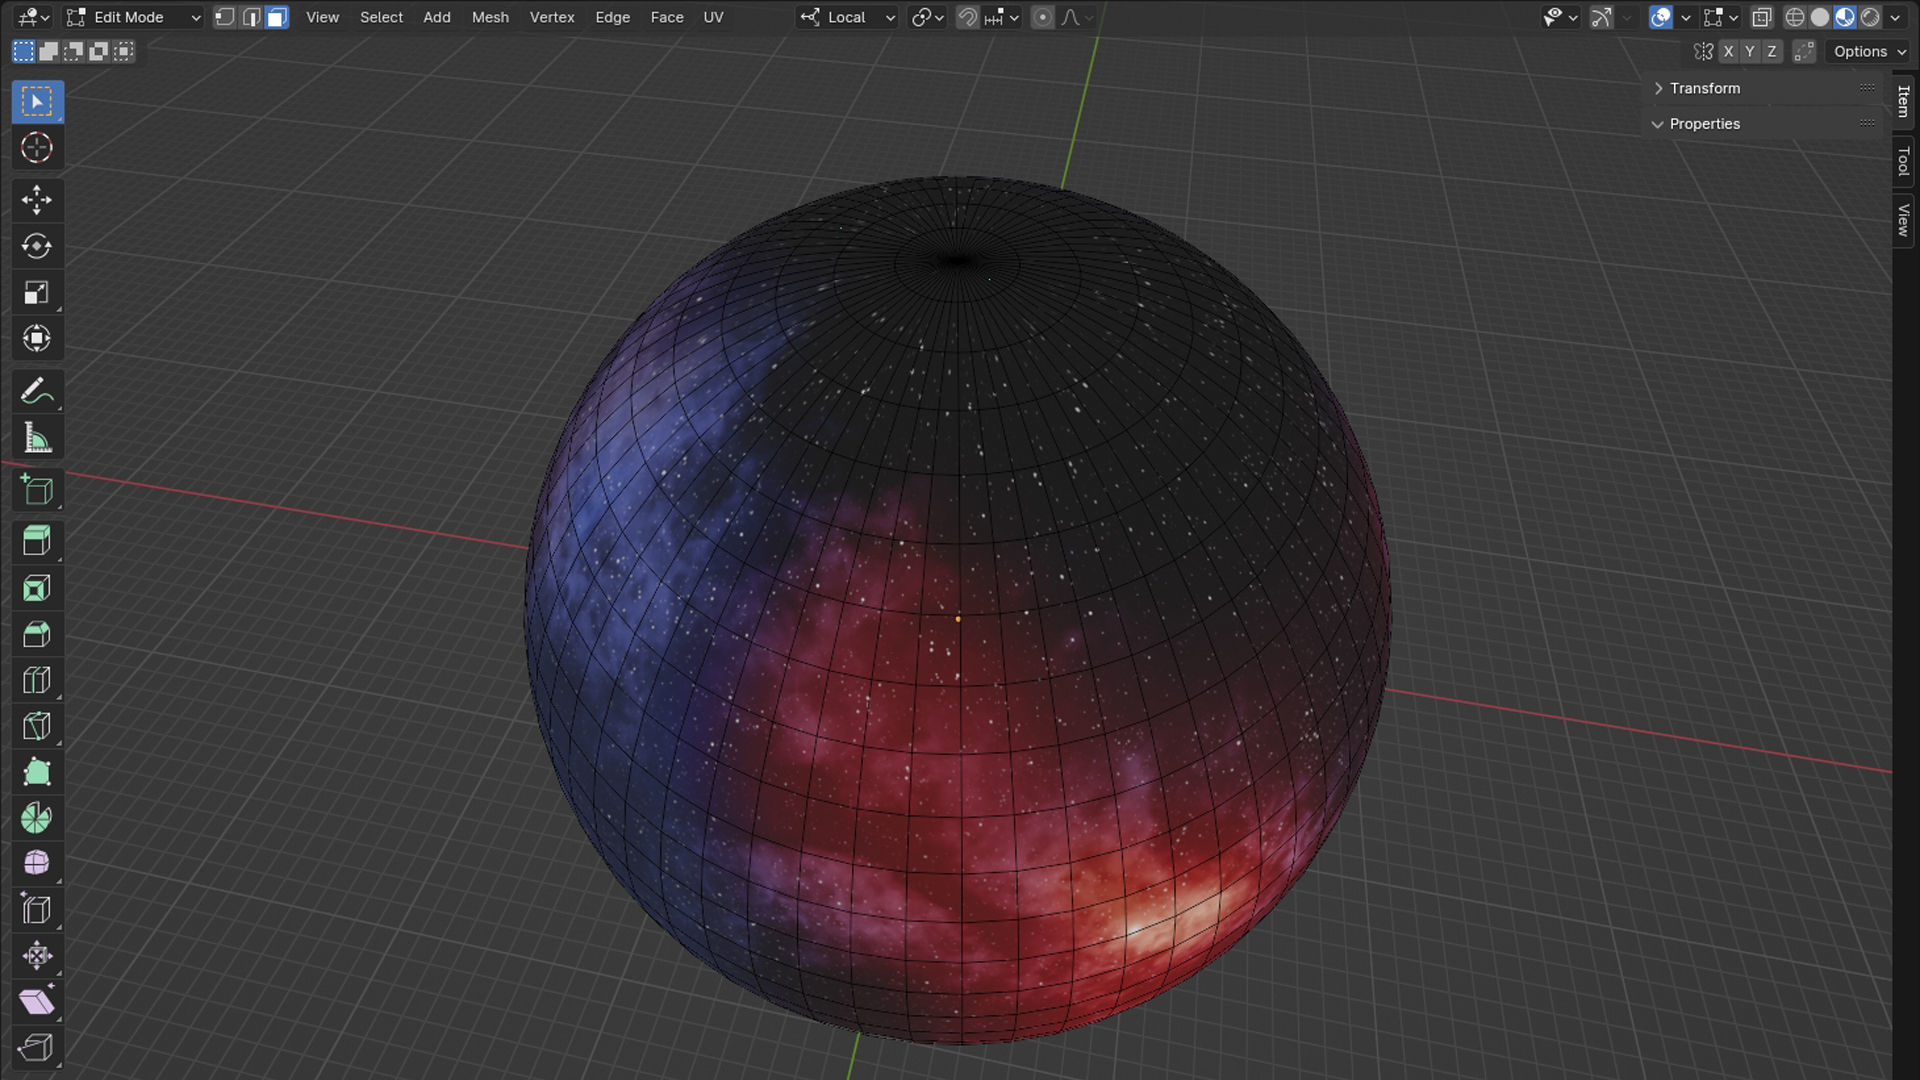Activate the Shear tool
Viewport: 1920px width, 1080px height.
(37, 1001)
